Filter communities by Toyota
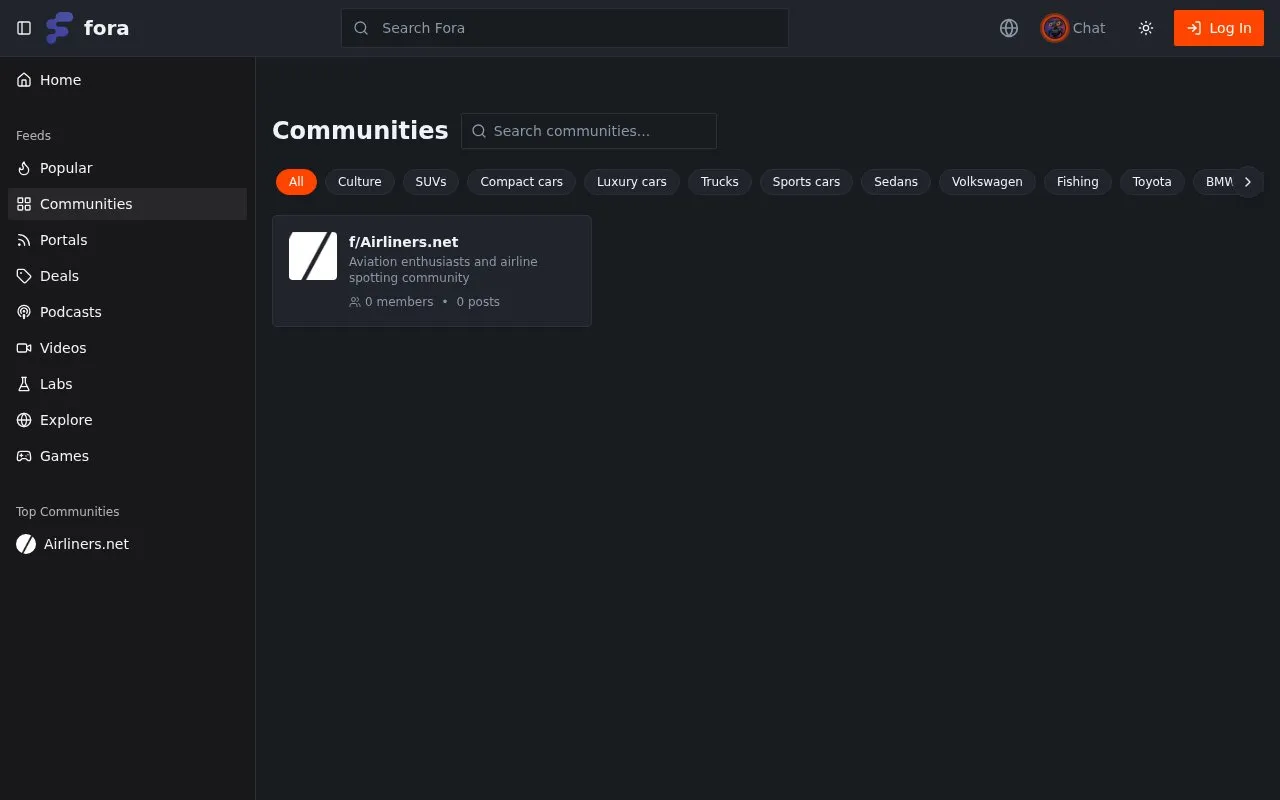 1152,182
